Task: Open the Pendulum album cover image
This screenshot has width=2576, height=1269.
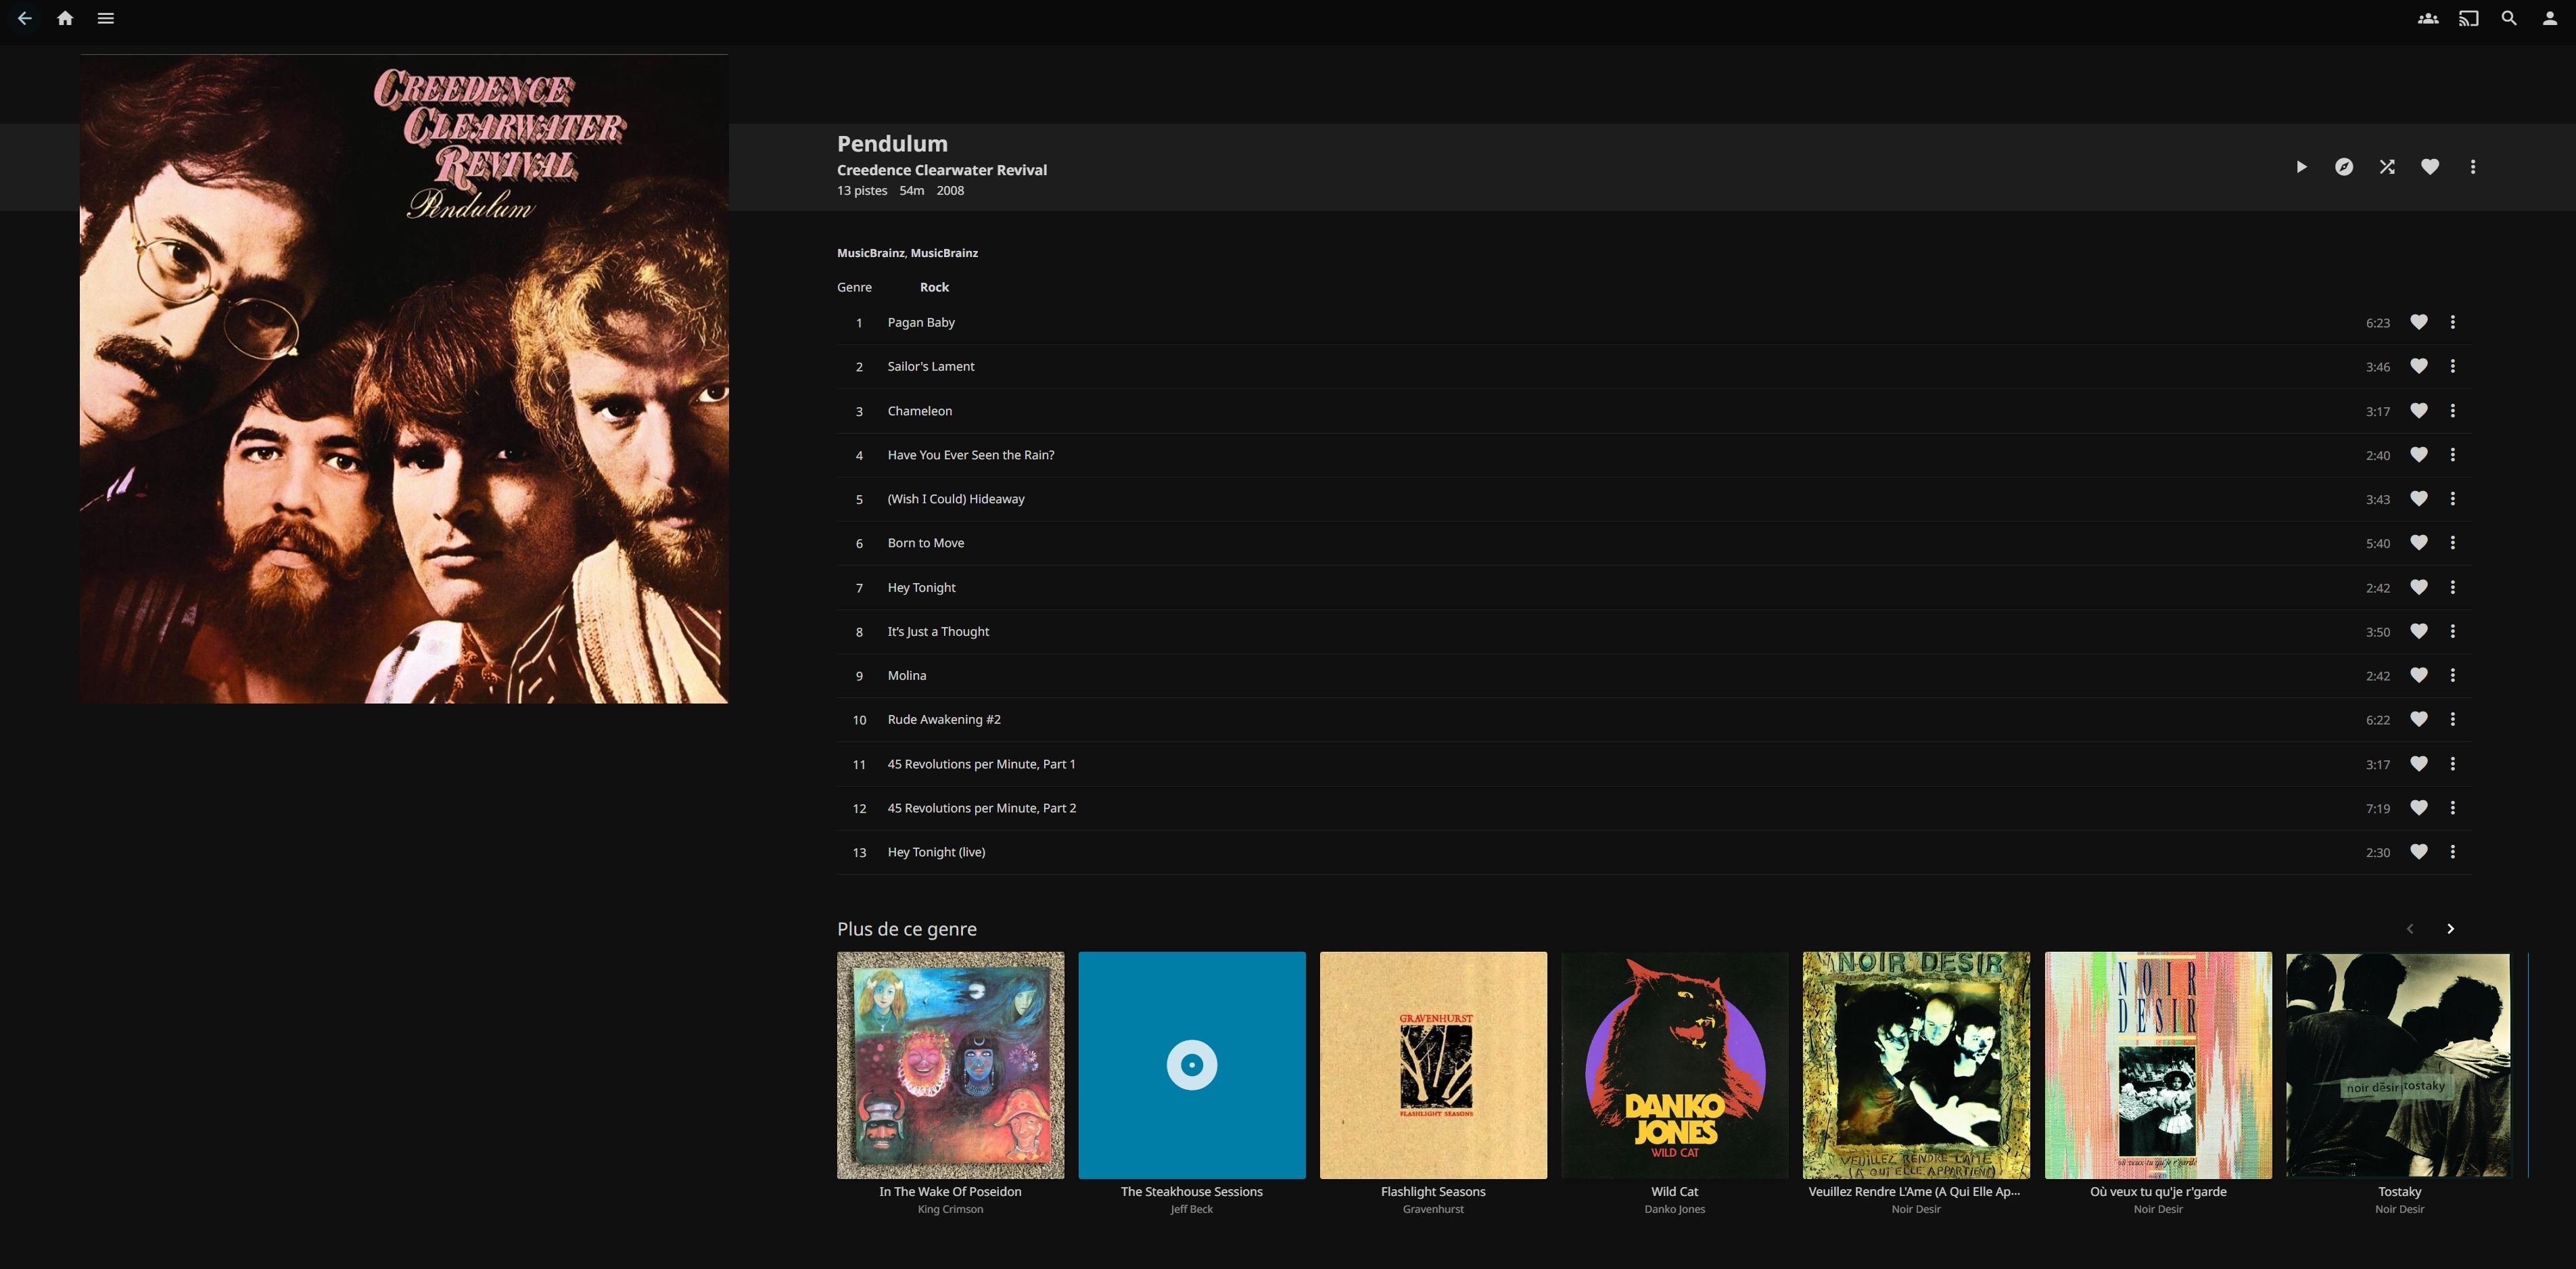Action: [x=404, y=379]
